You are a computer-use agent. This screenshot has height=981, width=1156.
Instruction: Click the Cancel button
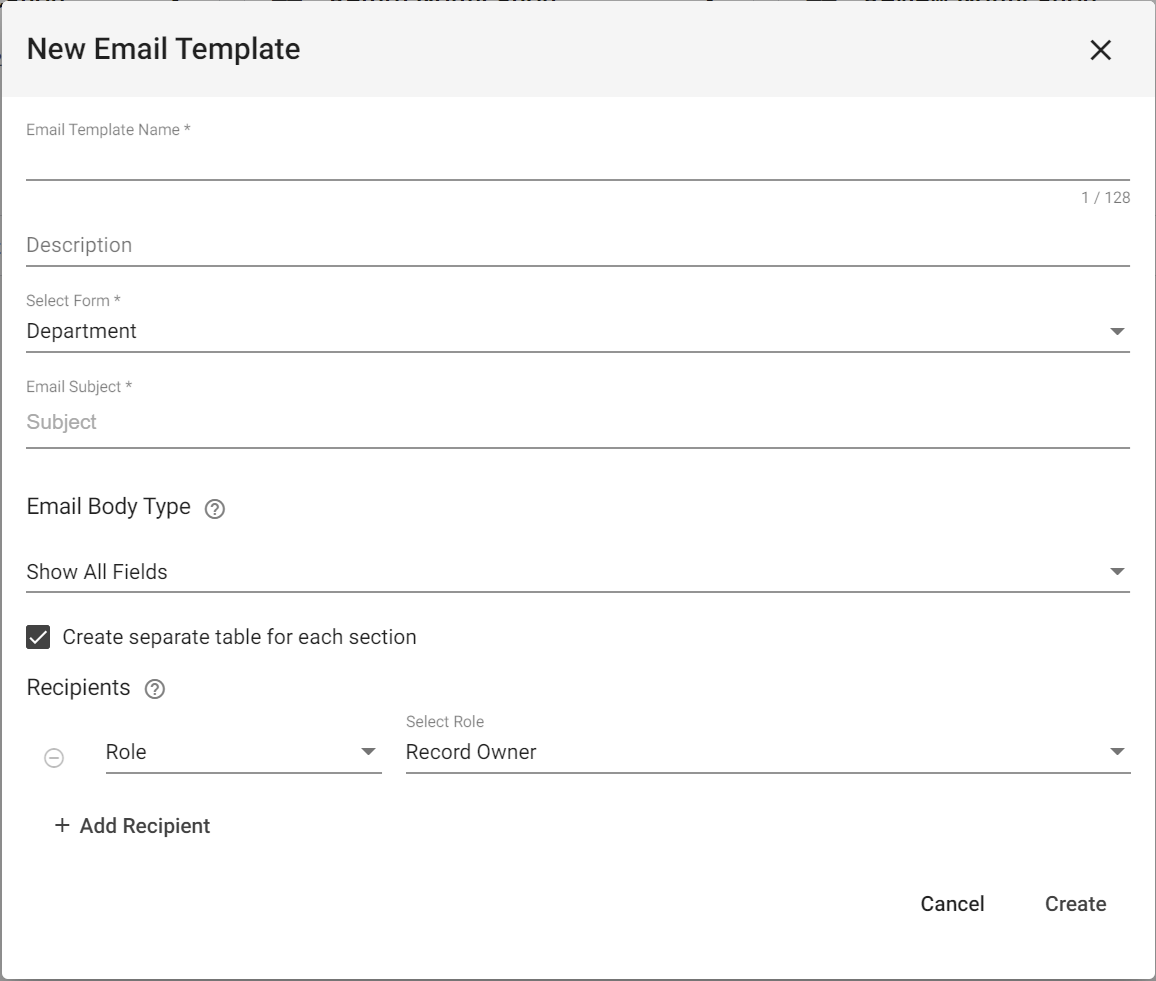tap(952, 904)
